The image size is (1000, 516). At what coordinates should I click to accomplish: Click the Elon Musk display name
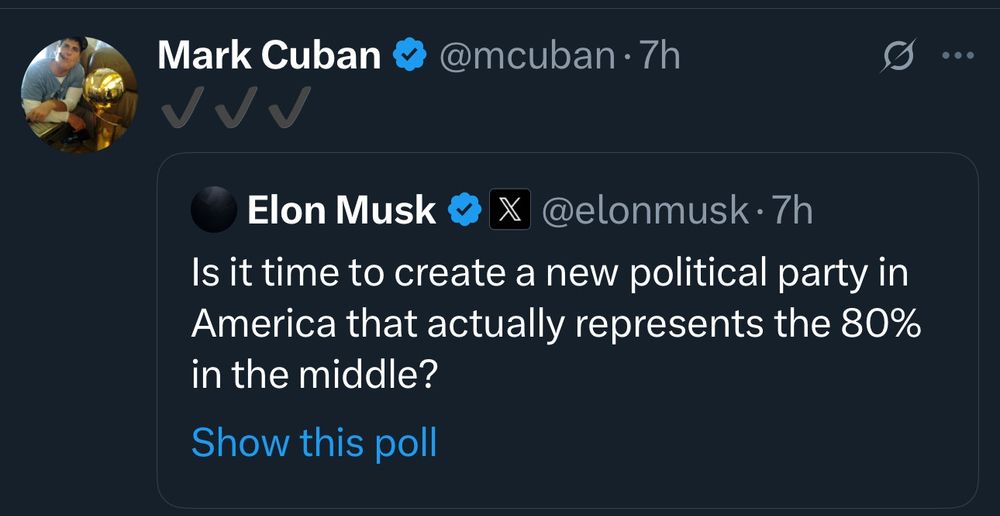[341, 211]
